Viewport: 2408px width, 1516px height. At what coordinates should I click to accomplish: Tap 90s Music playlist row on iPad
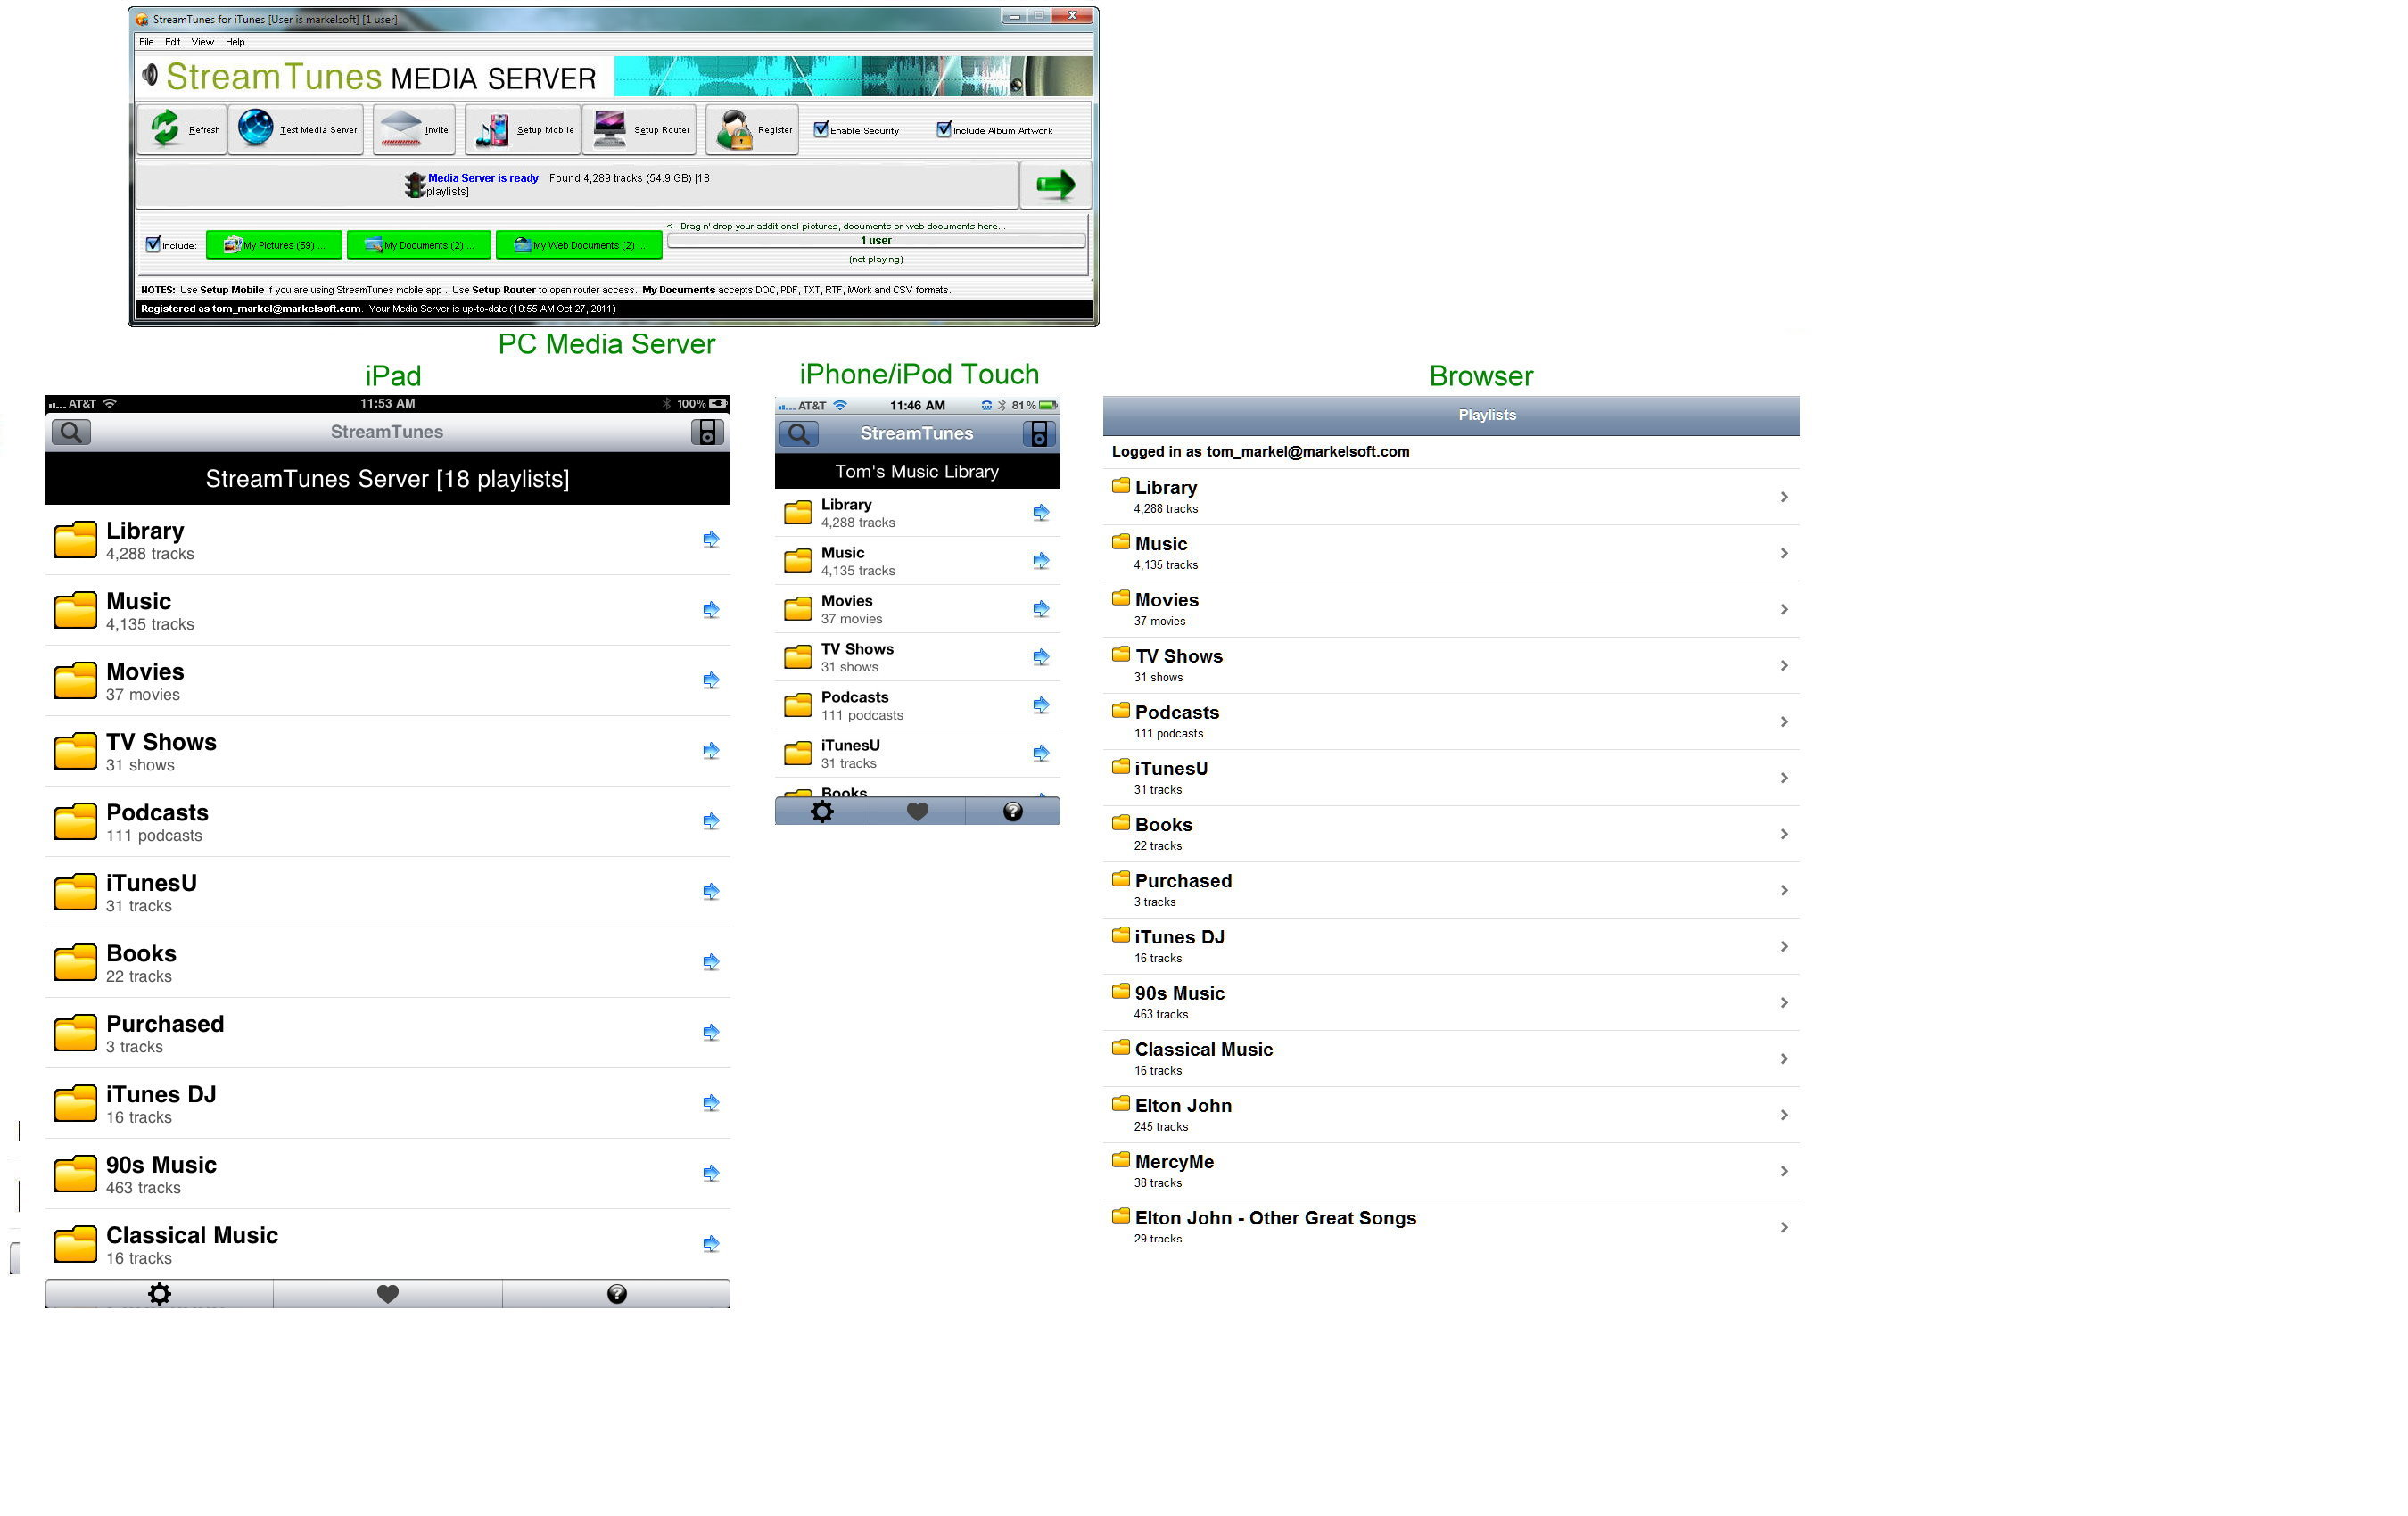click(388, 1174)
